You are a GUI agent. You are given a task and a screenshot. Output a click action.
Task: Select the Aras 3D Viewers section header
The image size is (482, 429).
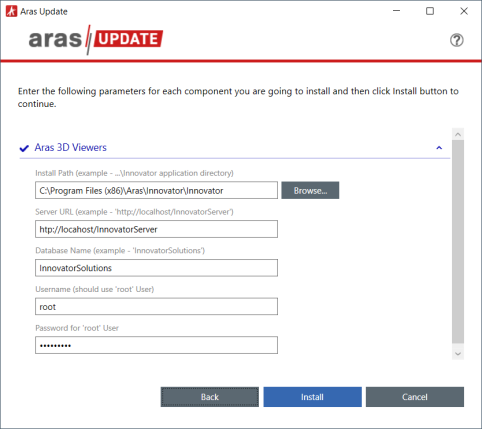[x=71, y=147]
